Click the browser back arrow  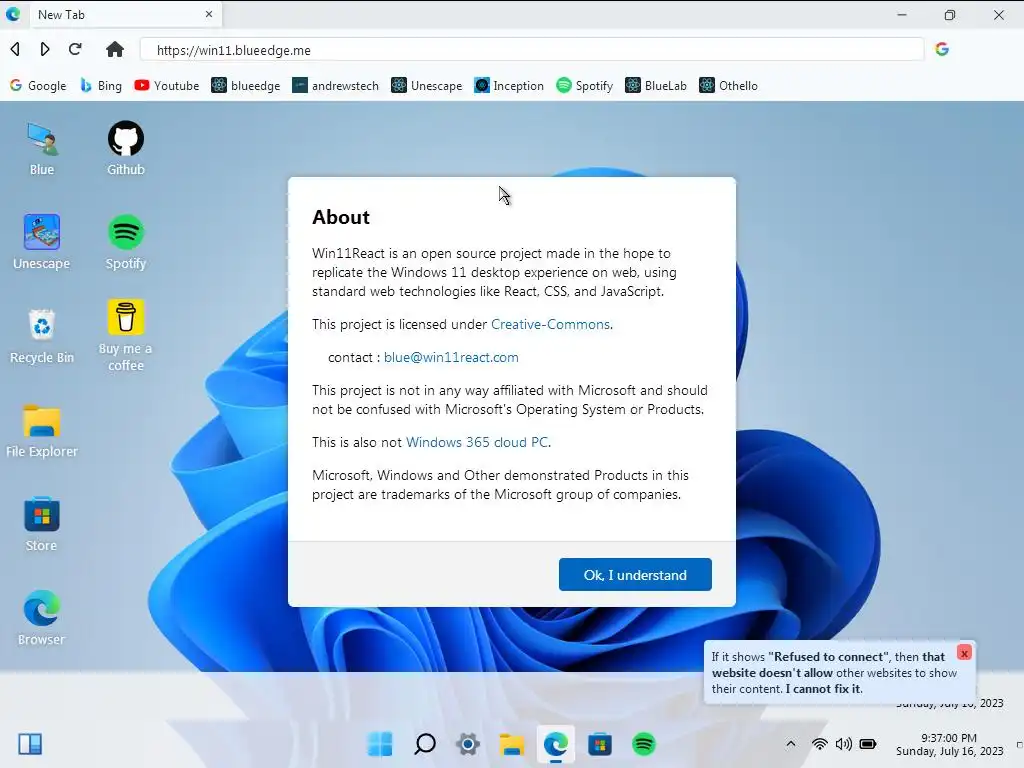(15, 49)
